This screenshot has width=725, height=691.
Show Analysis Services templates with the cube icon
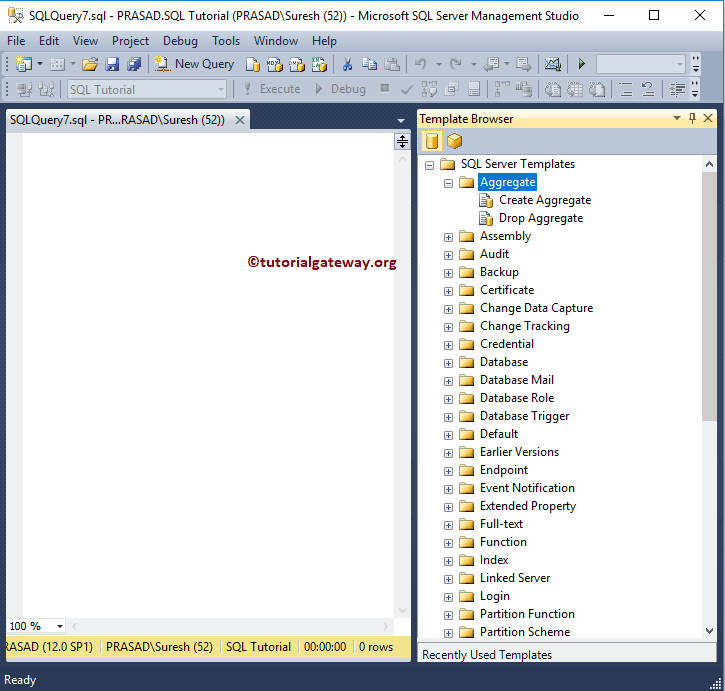coord(455,141)
